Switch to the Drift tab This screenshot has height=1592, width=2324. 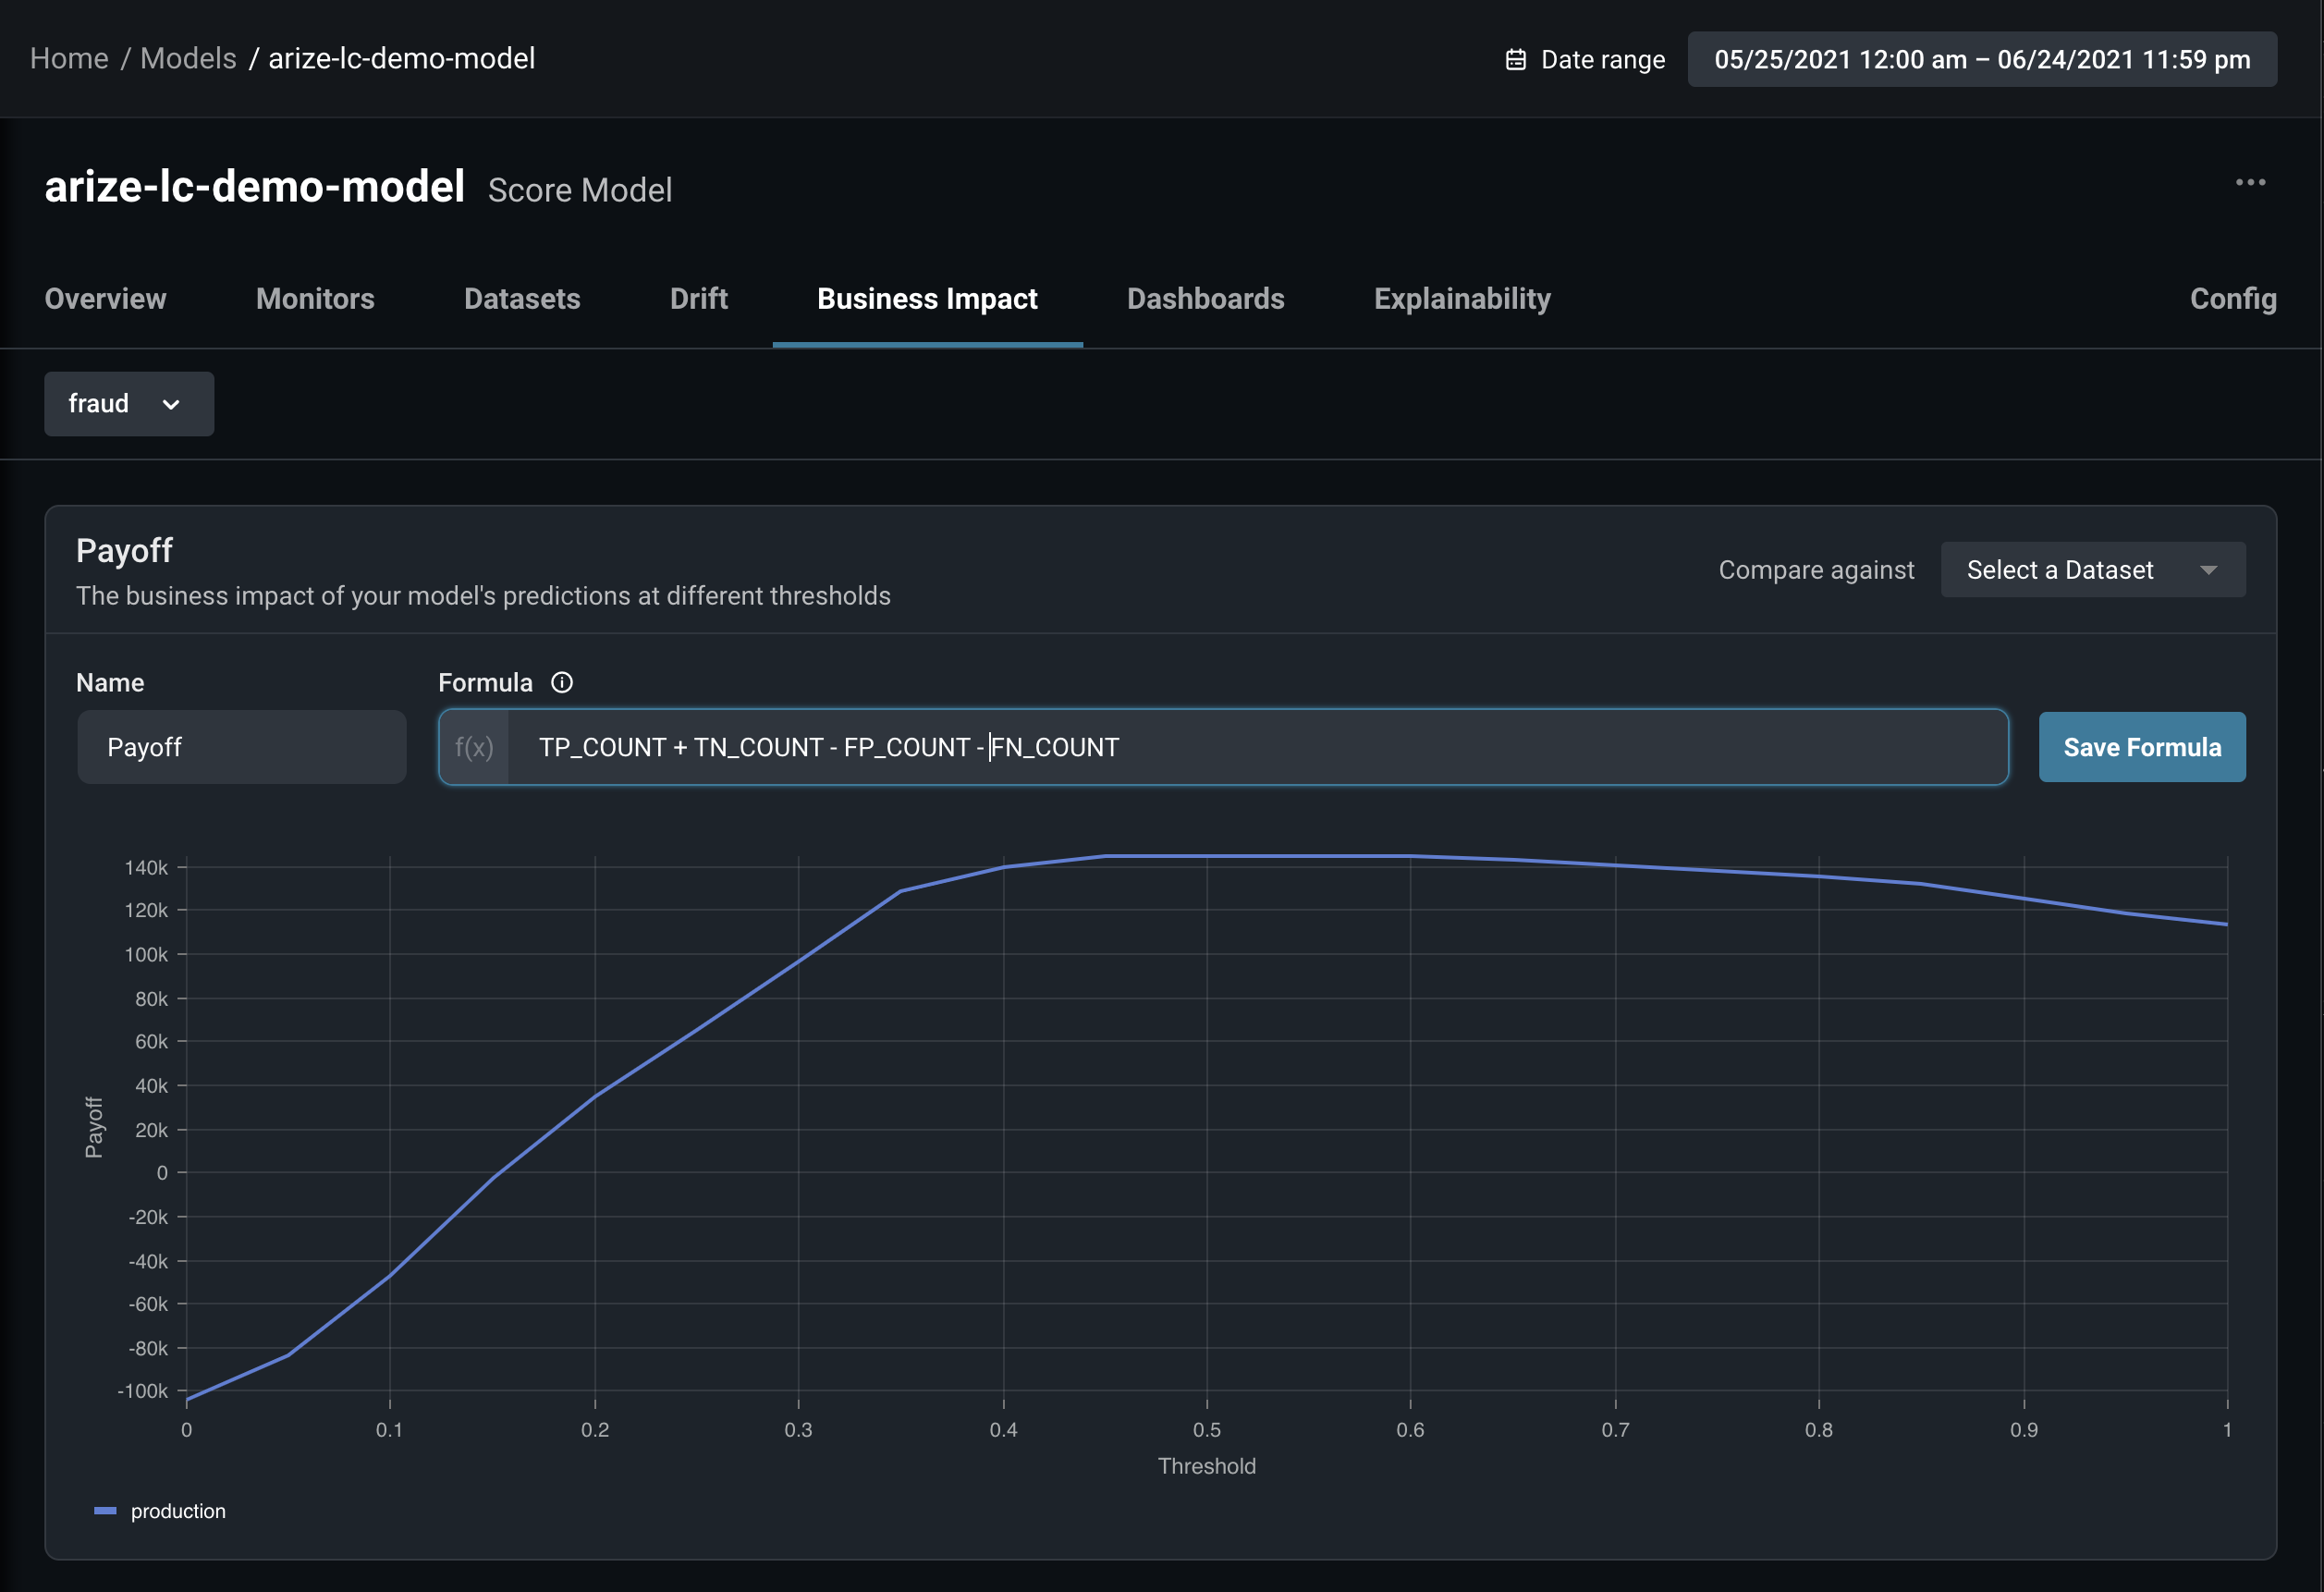coord(698,299)
